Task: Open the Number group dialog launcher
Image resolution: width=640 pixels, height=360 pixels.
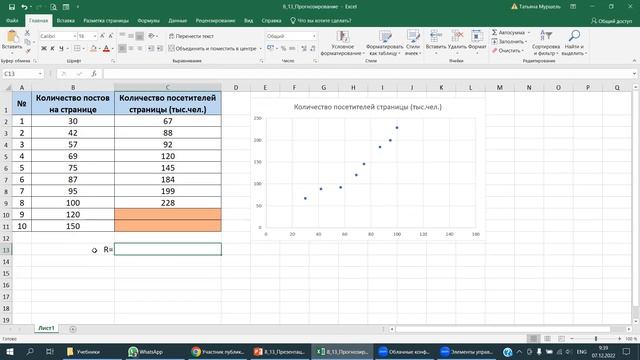Action: click(x=316, y=61)
